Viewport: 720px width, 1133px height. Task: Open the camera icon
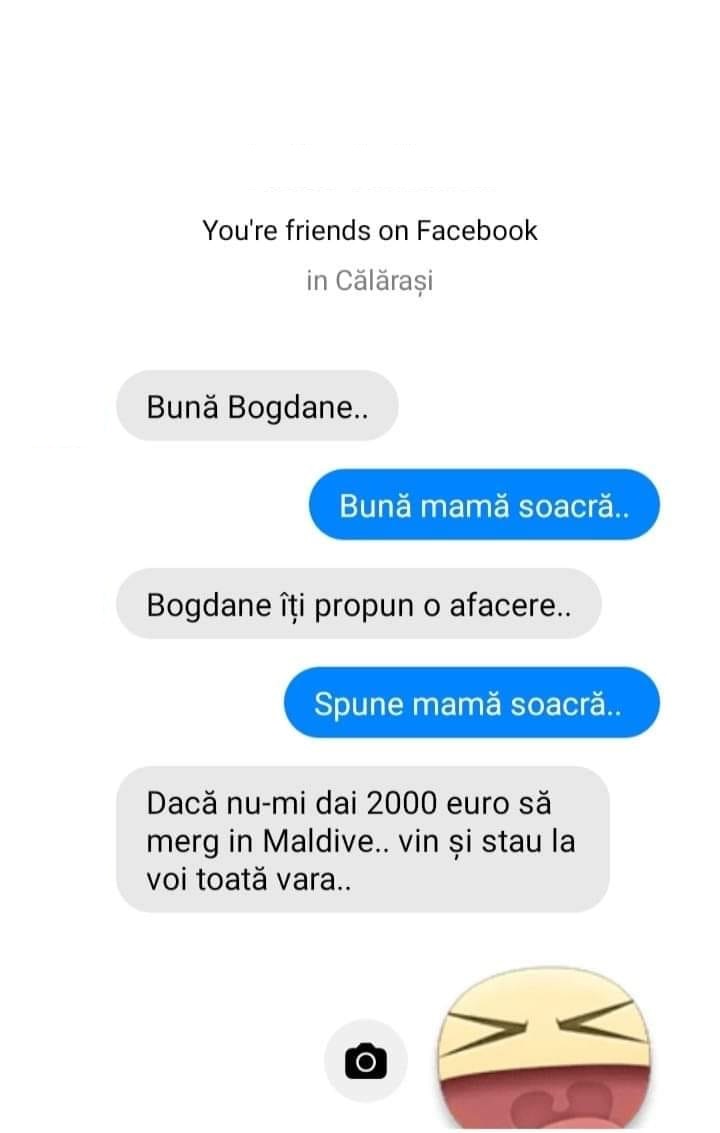point(366,1061)
